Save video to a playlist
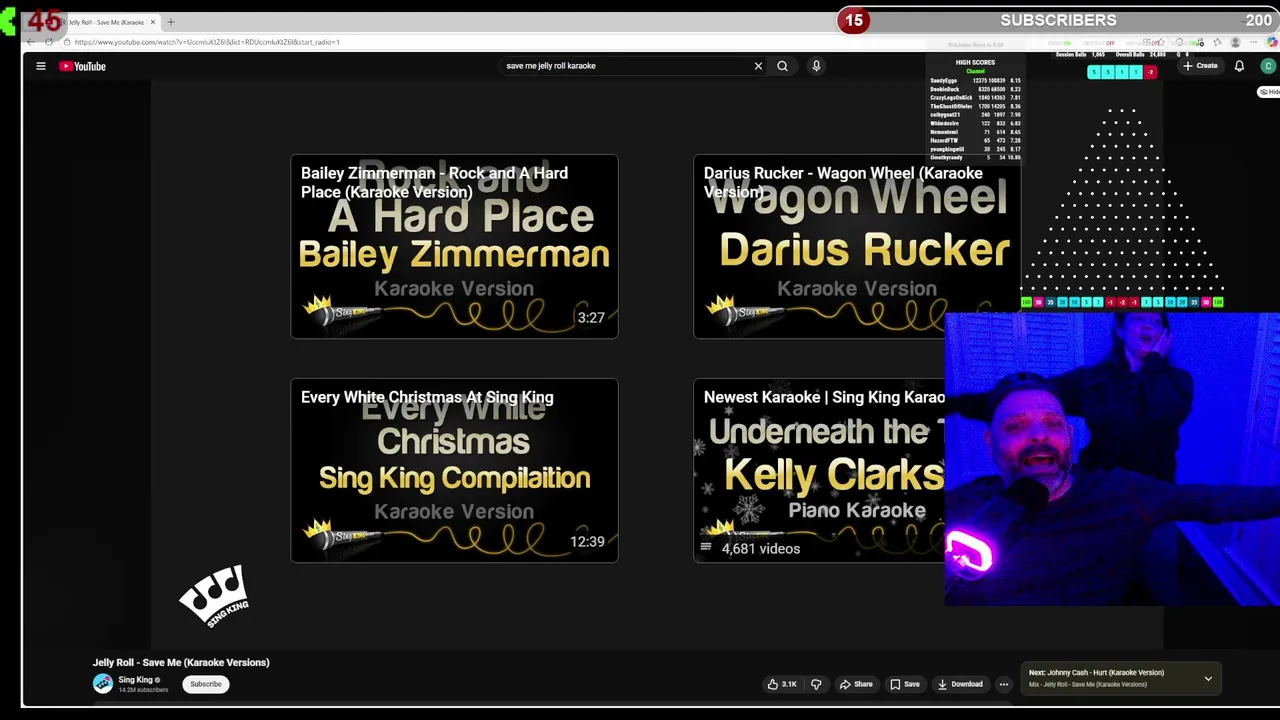 [905, 684]
